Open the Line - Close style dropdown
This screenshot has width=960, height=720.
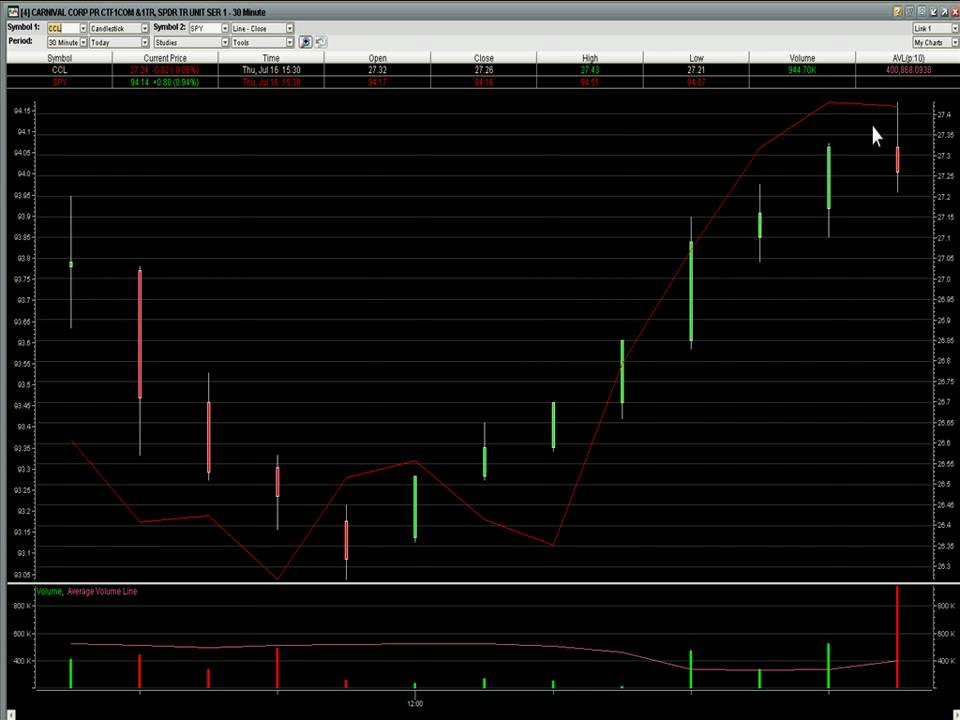pos(290,28)
